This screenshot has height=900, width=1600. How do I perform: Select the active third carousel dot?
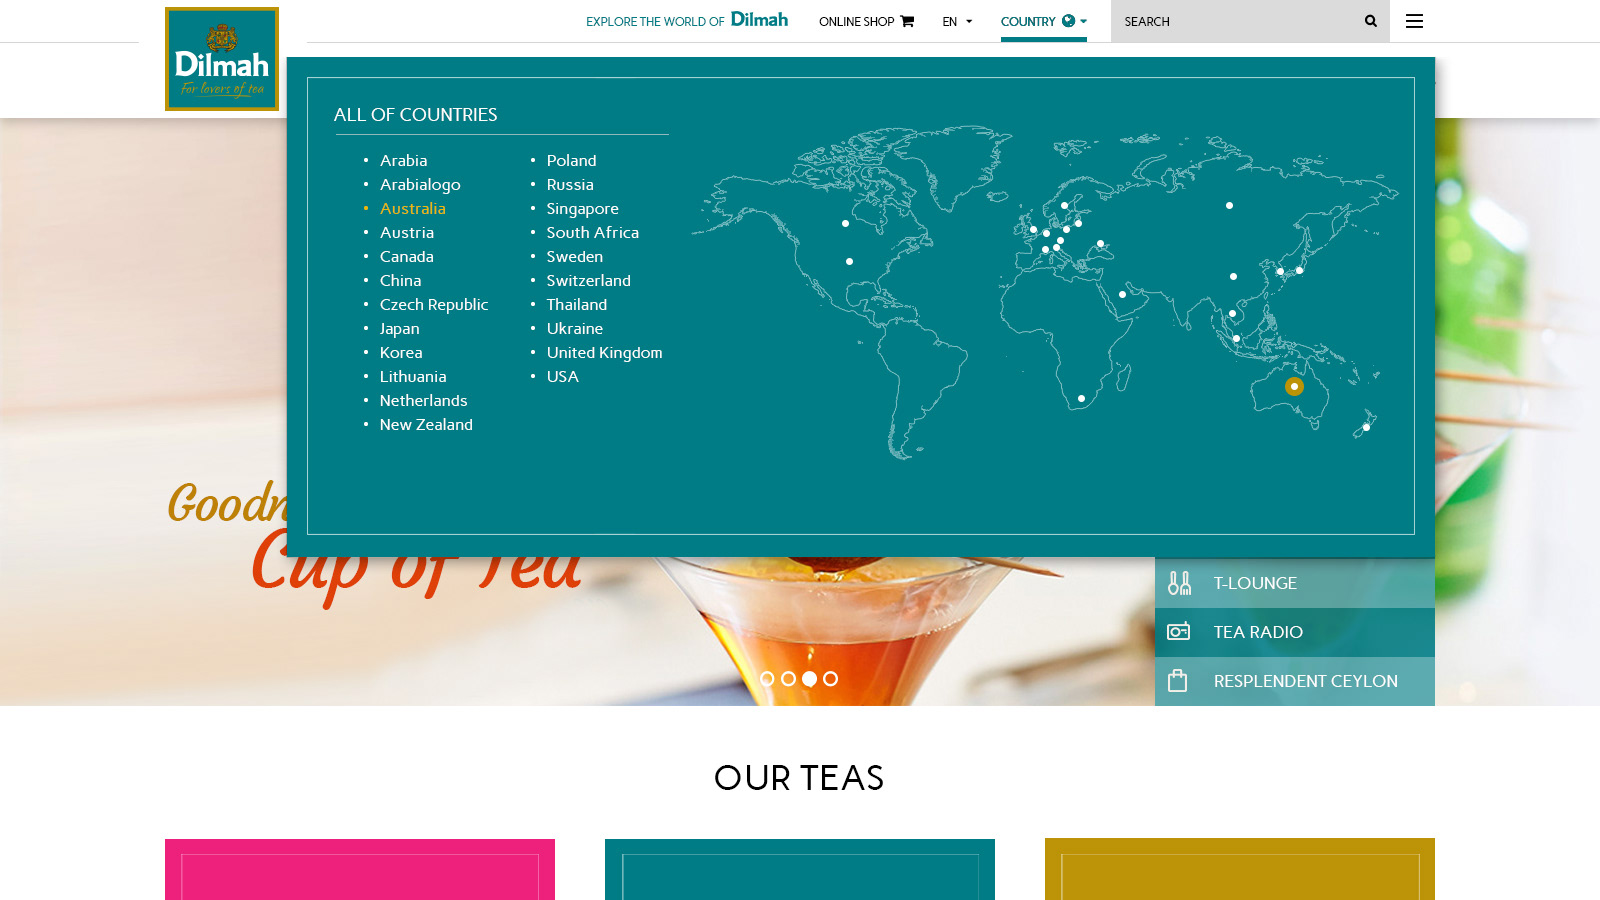click(809, 679)
